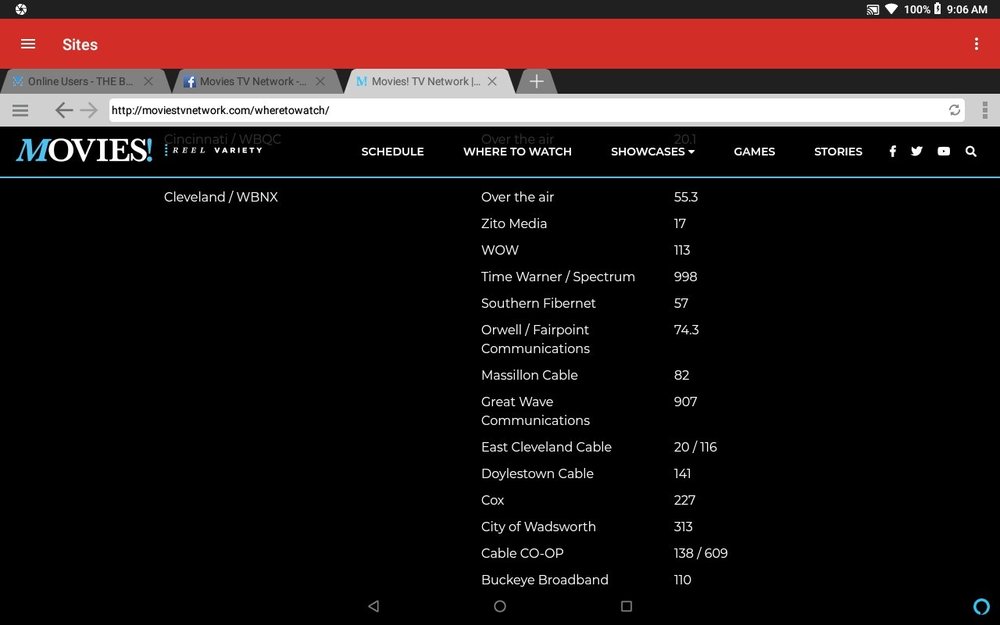The height and width of the screenshot is (625, 1000).
Task: Expand the SHOWCASES dropdown menu
Action: (652, 151)
